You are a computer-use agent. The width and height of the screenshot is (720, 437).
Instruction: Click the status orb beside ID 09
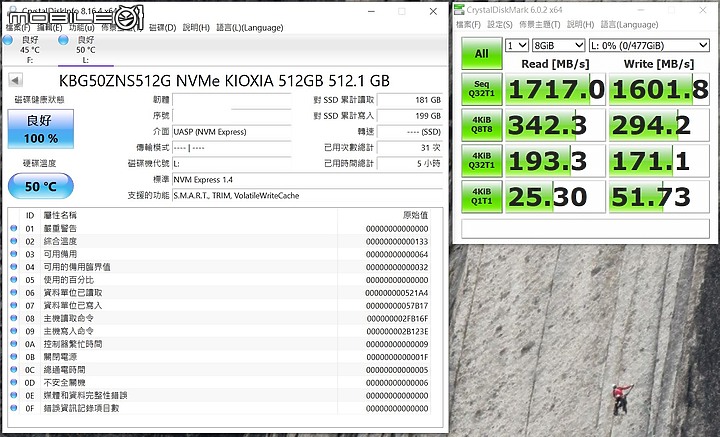click(14, 331)
